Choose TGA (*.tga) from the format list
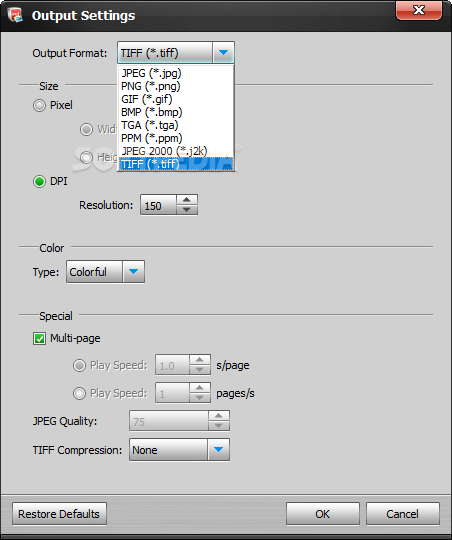The height and width of the screenshot is (540, 452). tap(176, 125)
